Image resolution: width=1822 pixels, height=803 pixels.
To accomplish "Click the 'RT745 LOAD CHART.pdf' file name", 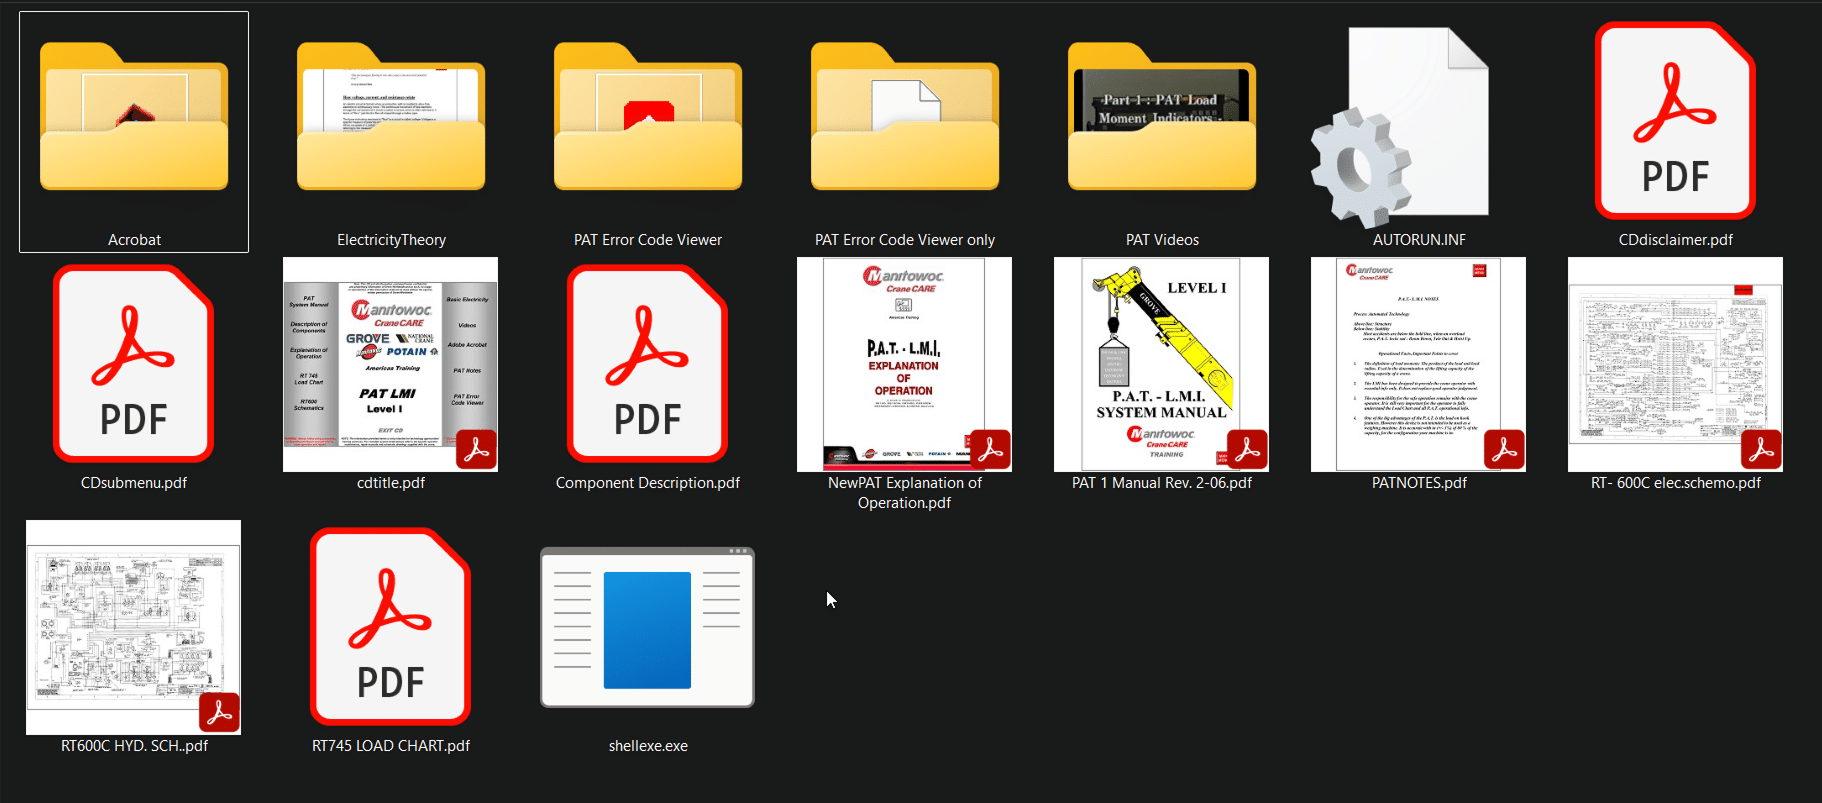I will pos(391,746).
